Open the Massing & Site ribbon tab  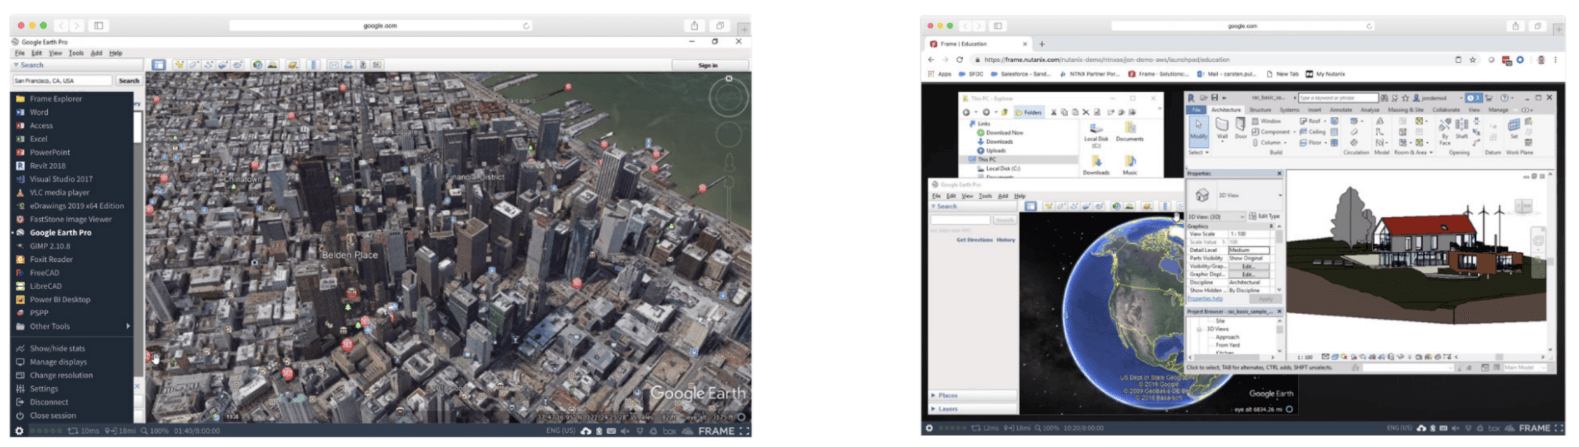[1403, 110]
